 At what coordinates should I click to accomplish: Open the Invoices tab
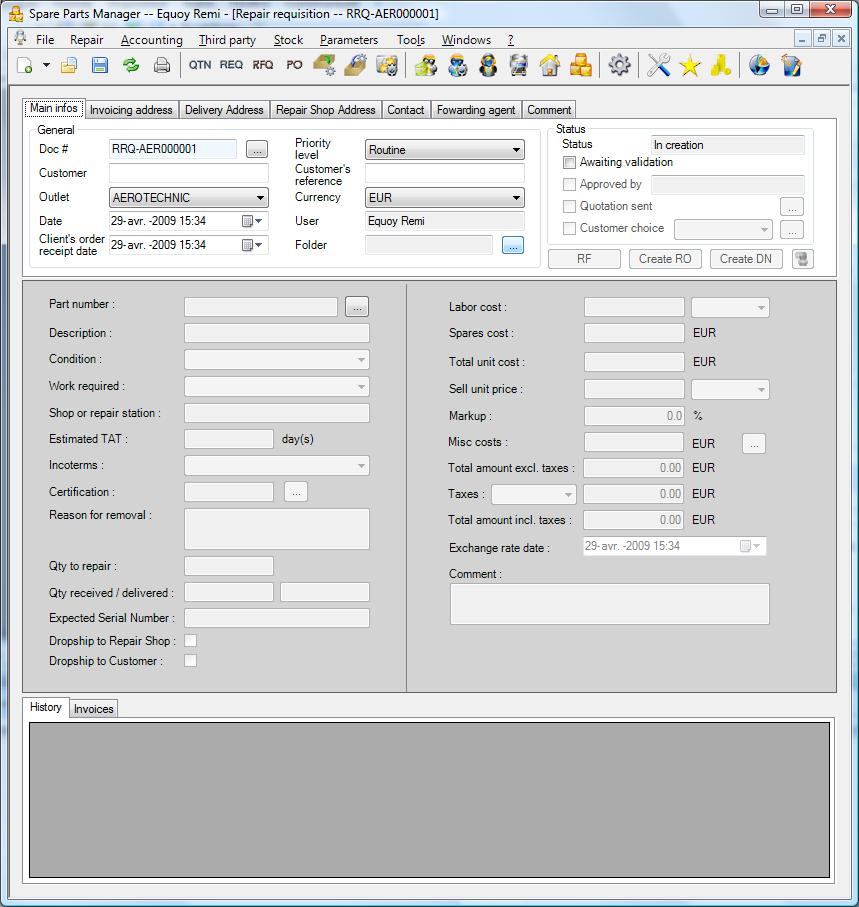click(x=94, y=709)
